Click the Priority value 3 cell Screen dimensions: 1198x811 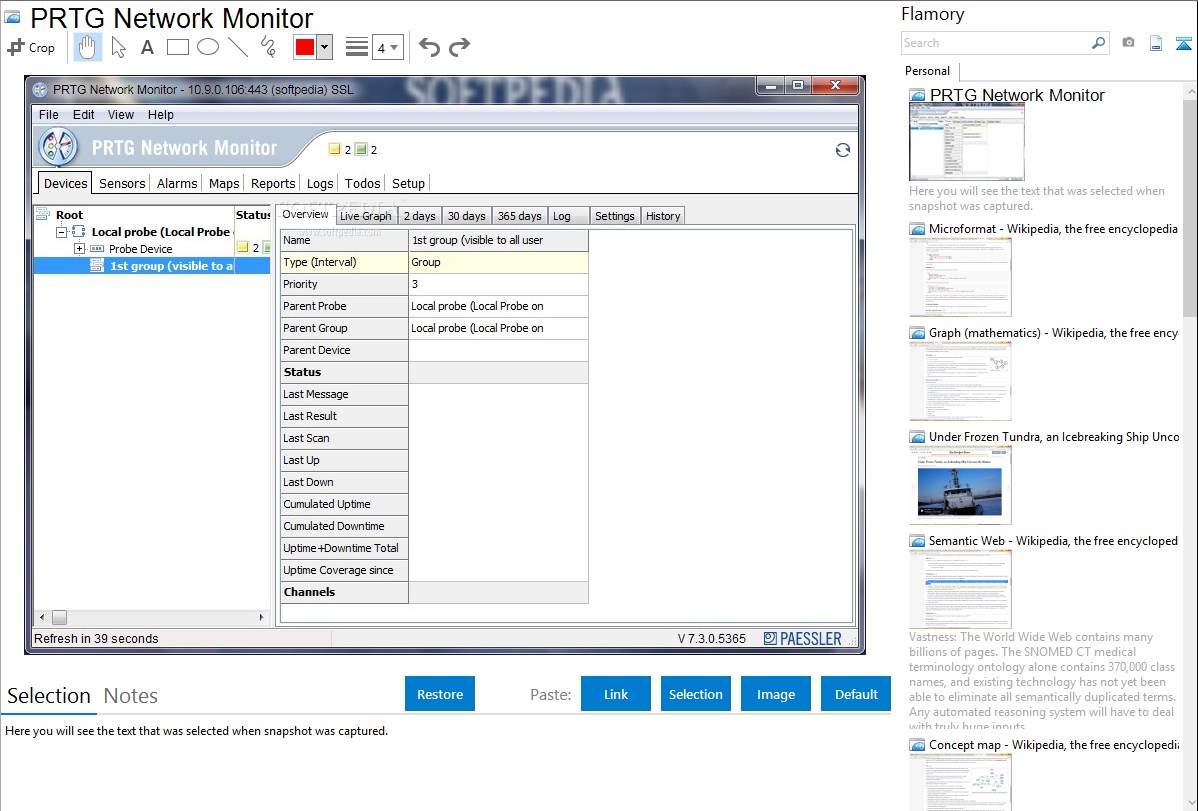click(x=498, y=284)
